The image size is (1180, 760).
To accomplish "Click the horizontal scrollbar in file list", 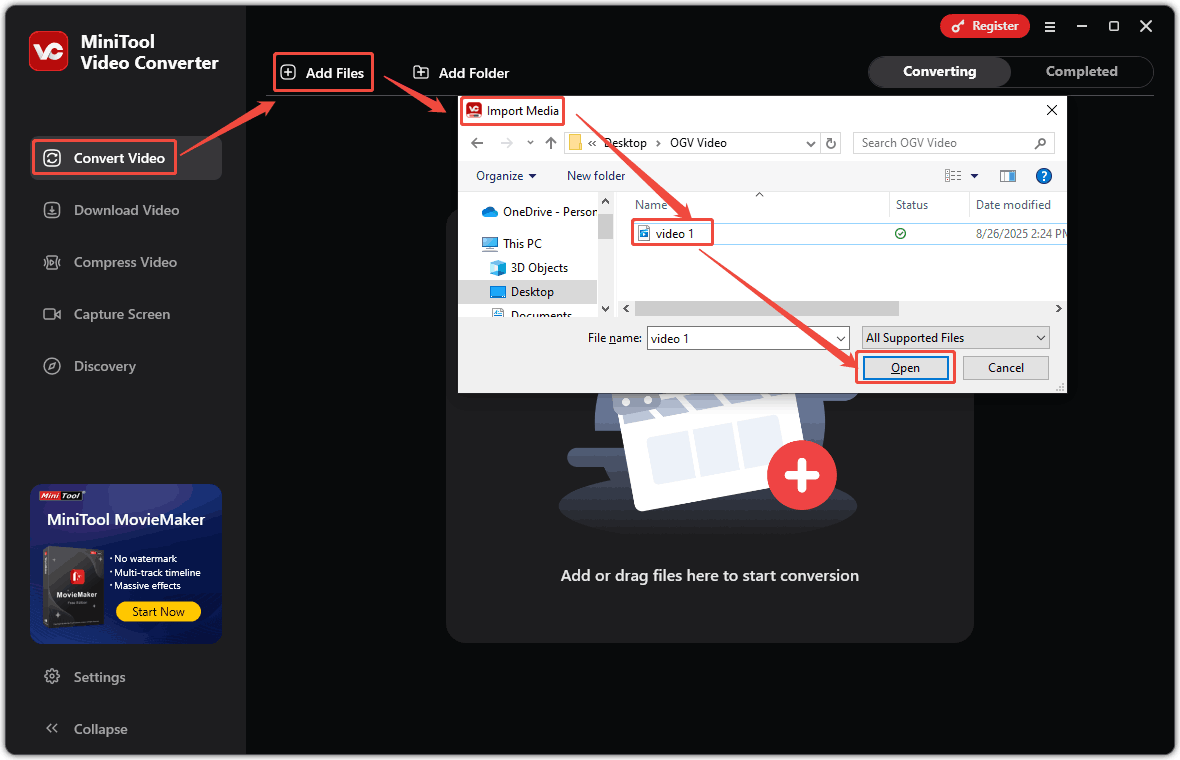I will coord(766,309).
